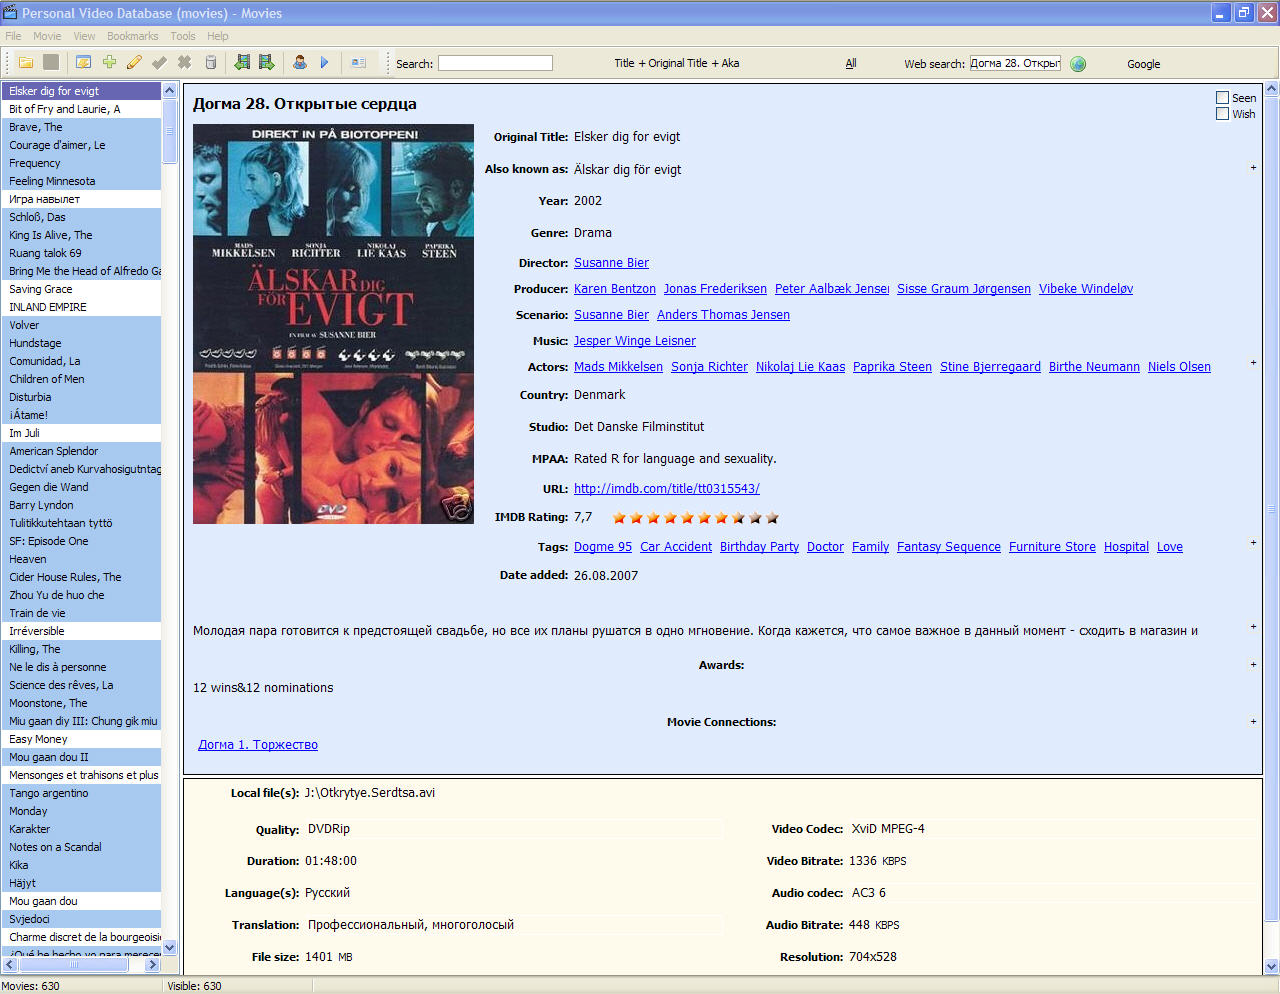Toggle the Seen checkbox
This screenshot has height=994, width=1280.
(1222, 97)
